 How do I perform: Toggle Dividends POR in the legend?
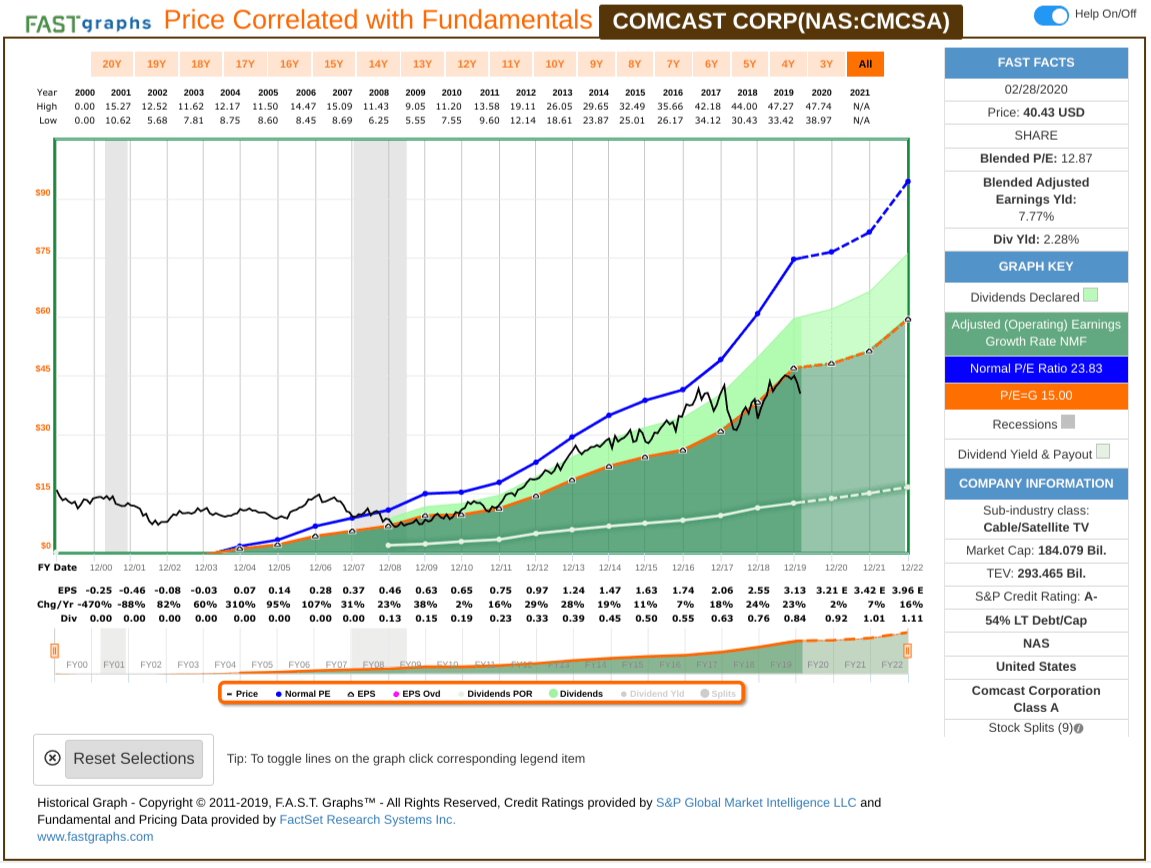(495, 694)
